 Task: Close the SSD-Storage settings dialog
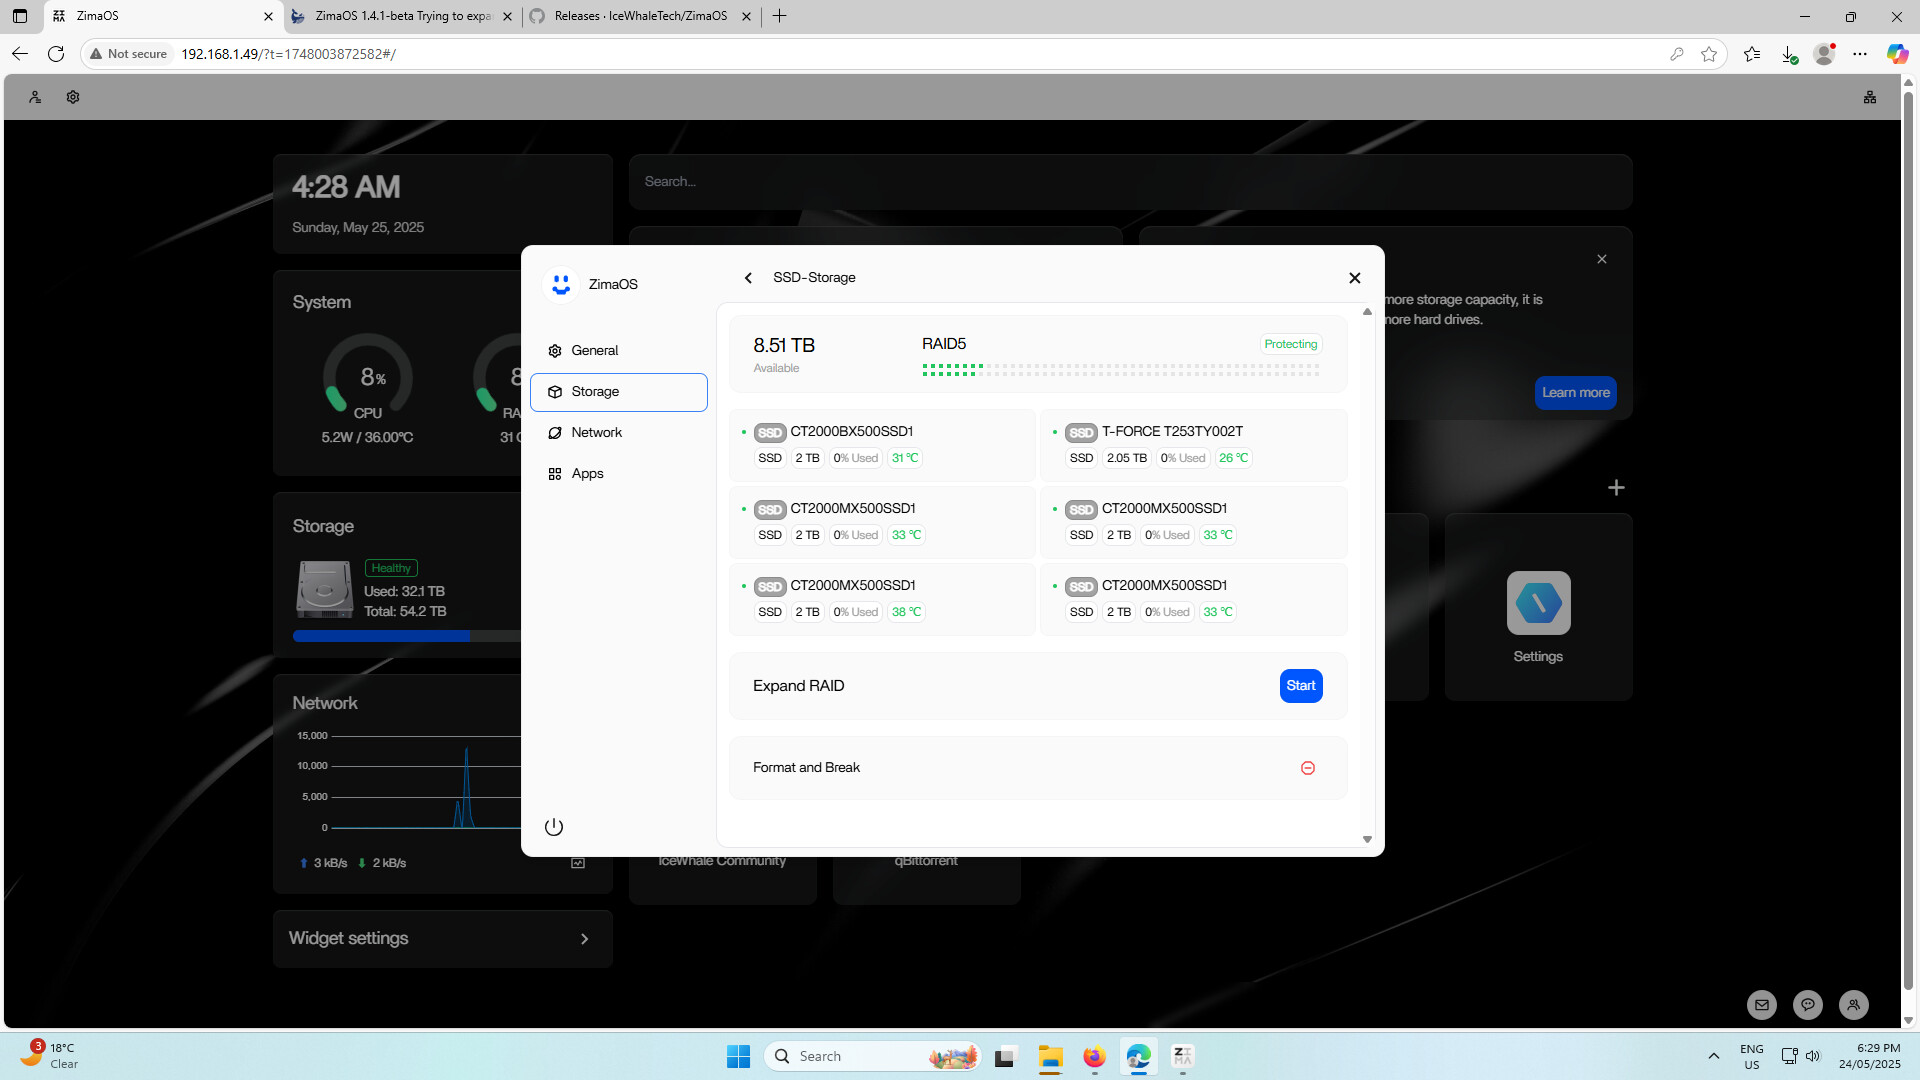[1355, 278]
